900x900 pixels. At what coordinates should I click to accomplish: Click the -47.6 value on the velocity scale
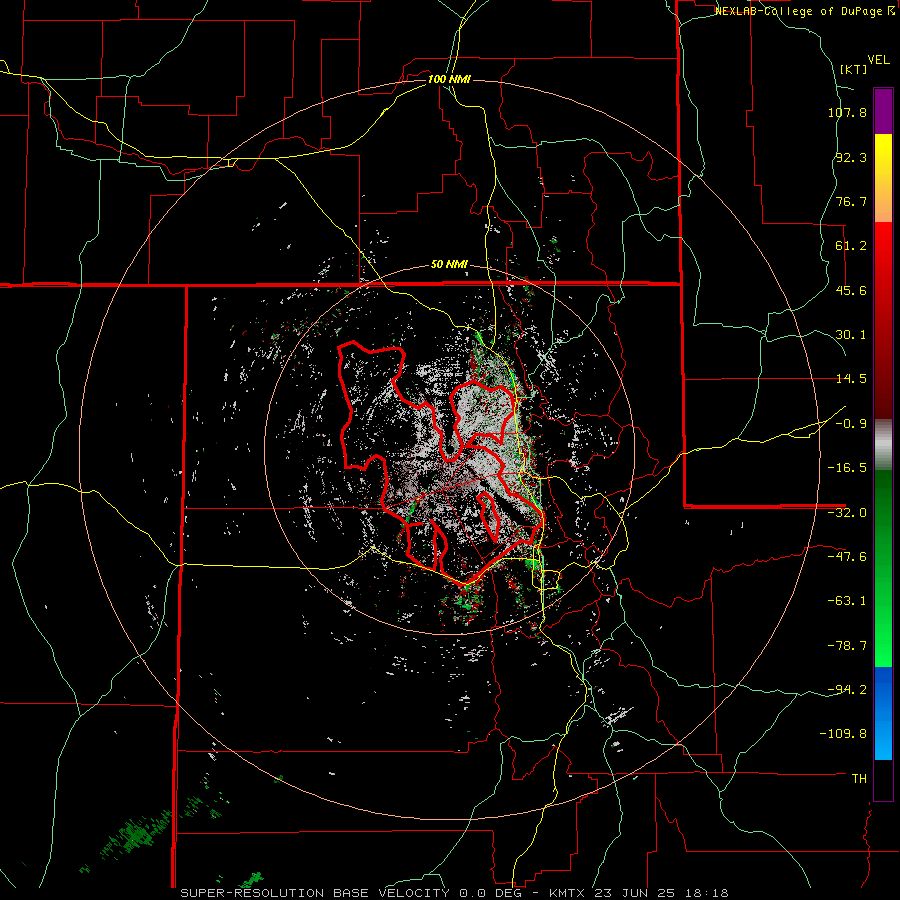click(x=847, y=557)
